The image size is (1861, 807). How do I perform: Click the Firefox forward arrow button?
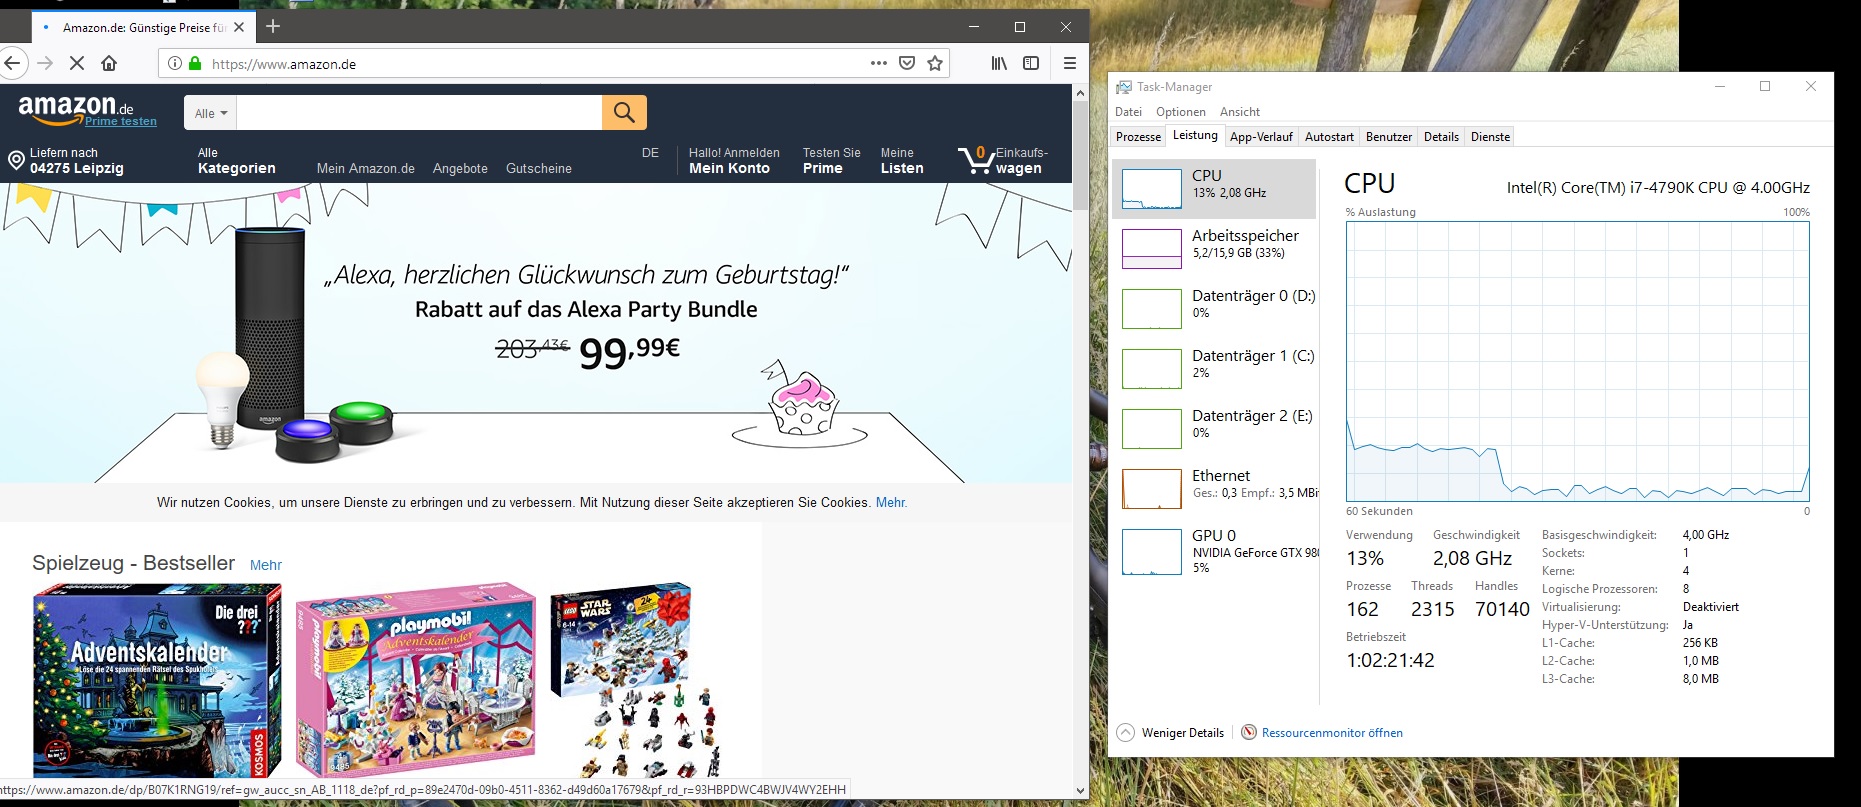coord(45,63)
